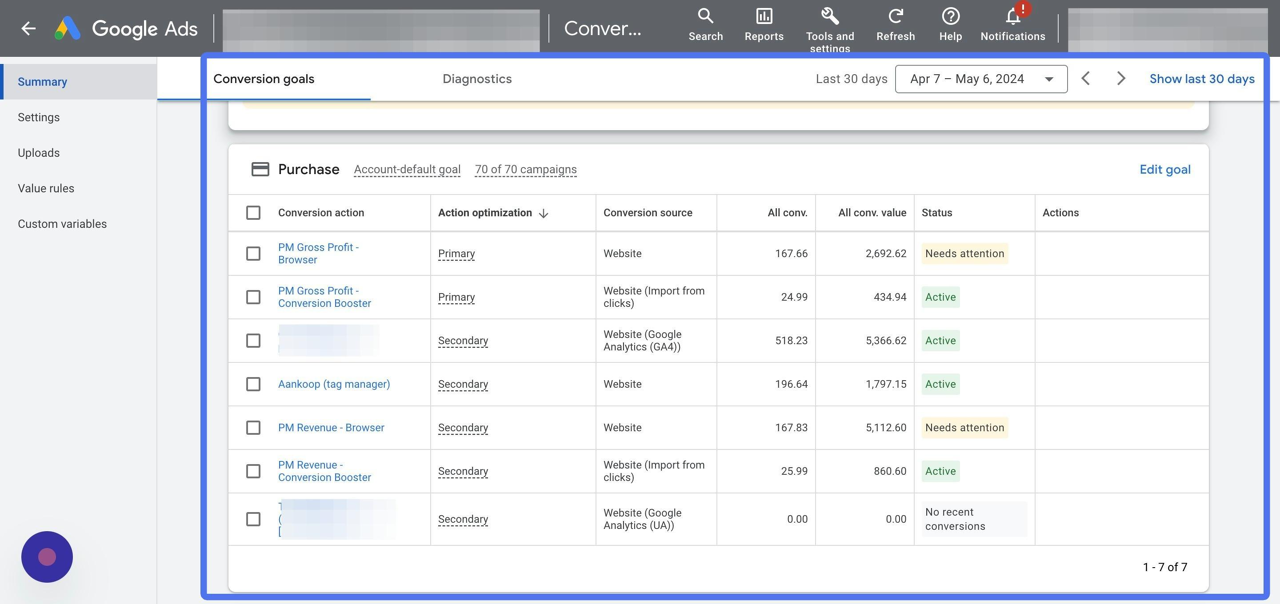Open the Search tool
Image resolution: width=1280 pixels, height=604 pixels.
705,25
